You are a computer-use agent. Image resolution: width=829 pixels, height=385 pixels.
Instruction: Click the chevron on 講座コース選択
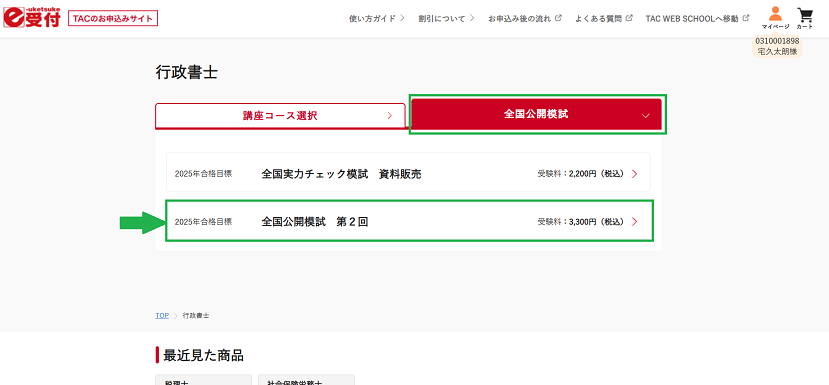[x=390, y=116]
